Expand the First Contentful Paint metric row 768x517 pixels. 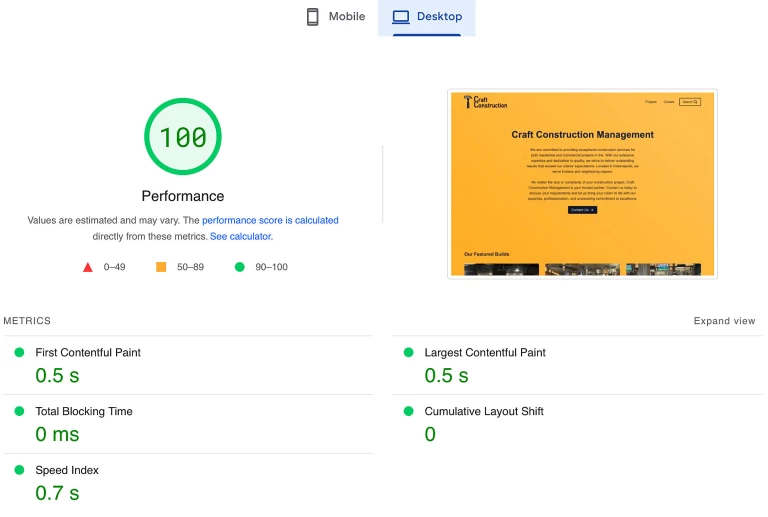[88, 353]
